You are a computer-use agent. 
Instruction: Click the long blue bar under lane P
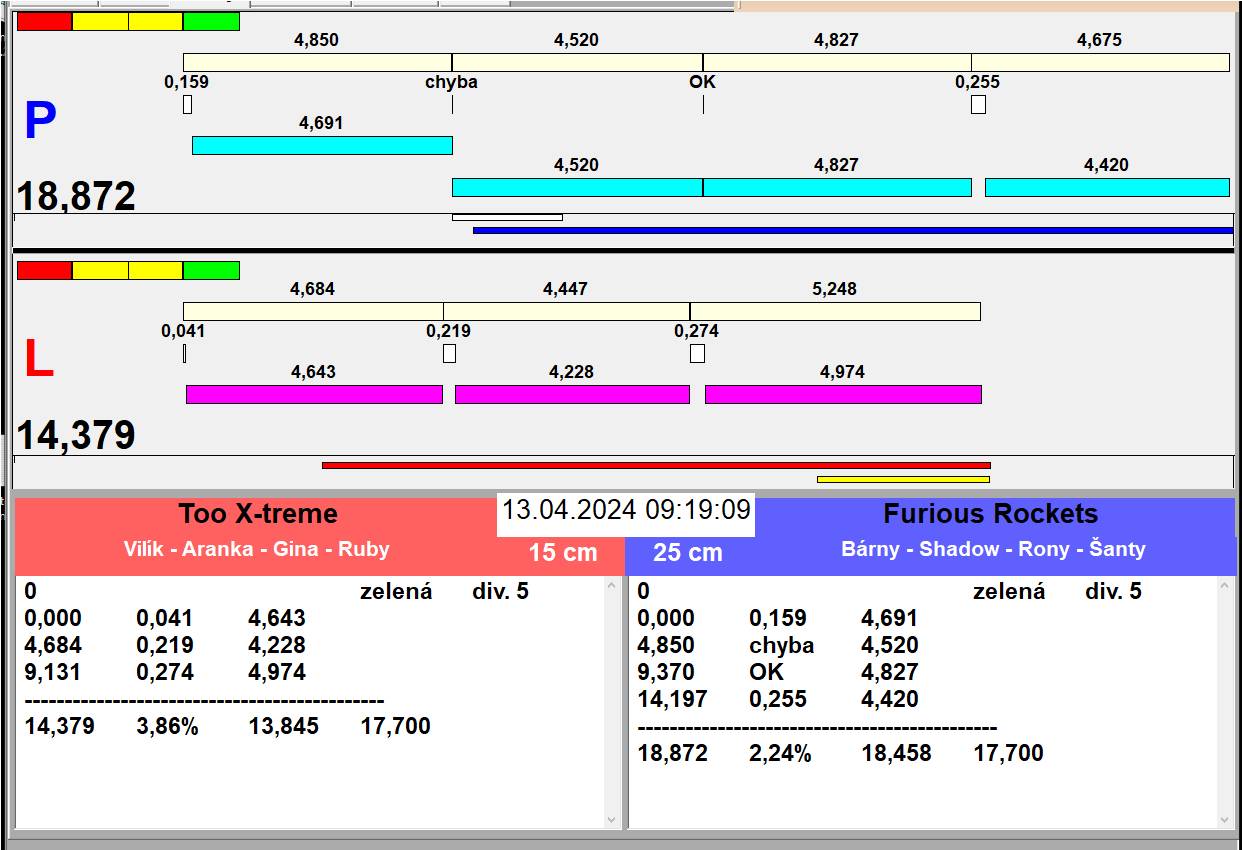pos(853,230)
